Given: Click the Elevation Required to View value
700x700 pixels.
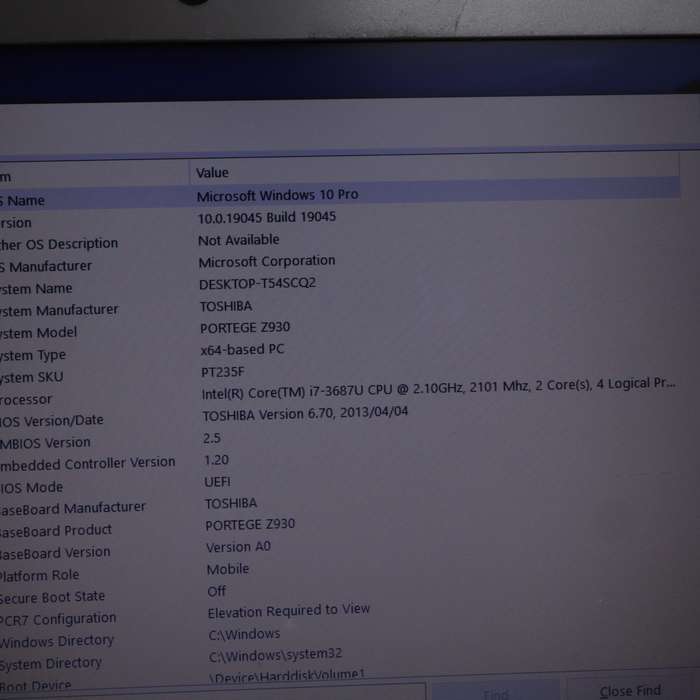Looking at the screenshot, I should pyautogui.click(x=289, y=611).
